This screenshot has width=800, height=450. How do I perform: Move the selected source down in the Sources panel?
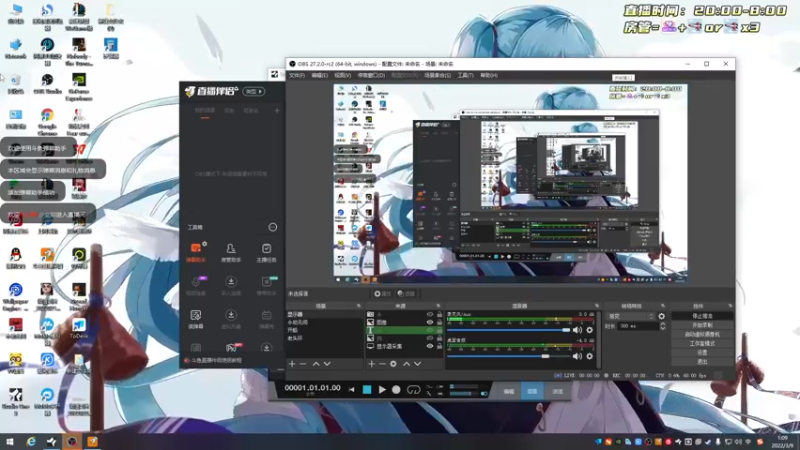(417, 364)
